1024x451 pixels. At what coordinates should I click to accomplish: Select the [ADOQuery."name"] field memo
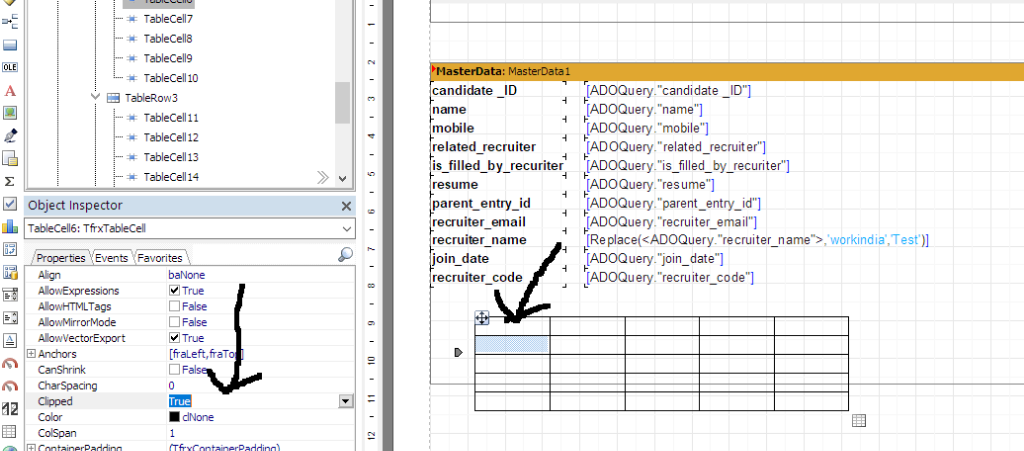tap(644, 109)
